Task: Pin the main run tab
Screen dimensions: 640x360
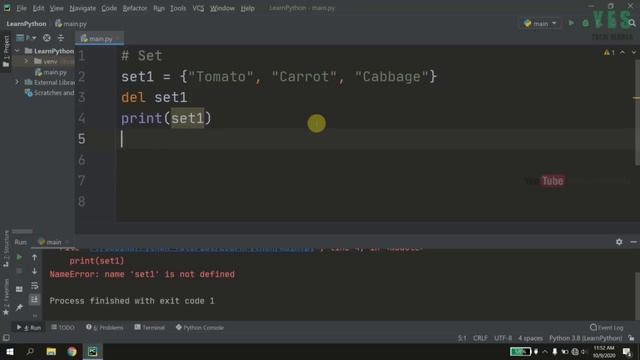Action: [x=19, y=307]
